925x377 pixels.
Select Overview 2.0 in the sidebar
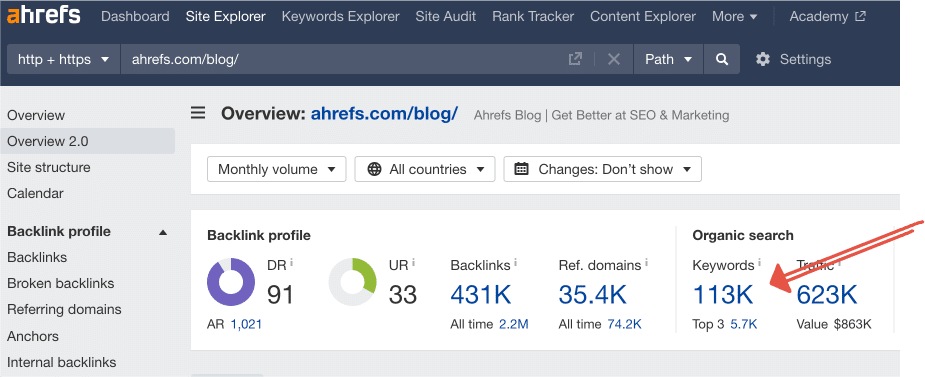[87, 142]
